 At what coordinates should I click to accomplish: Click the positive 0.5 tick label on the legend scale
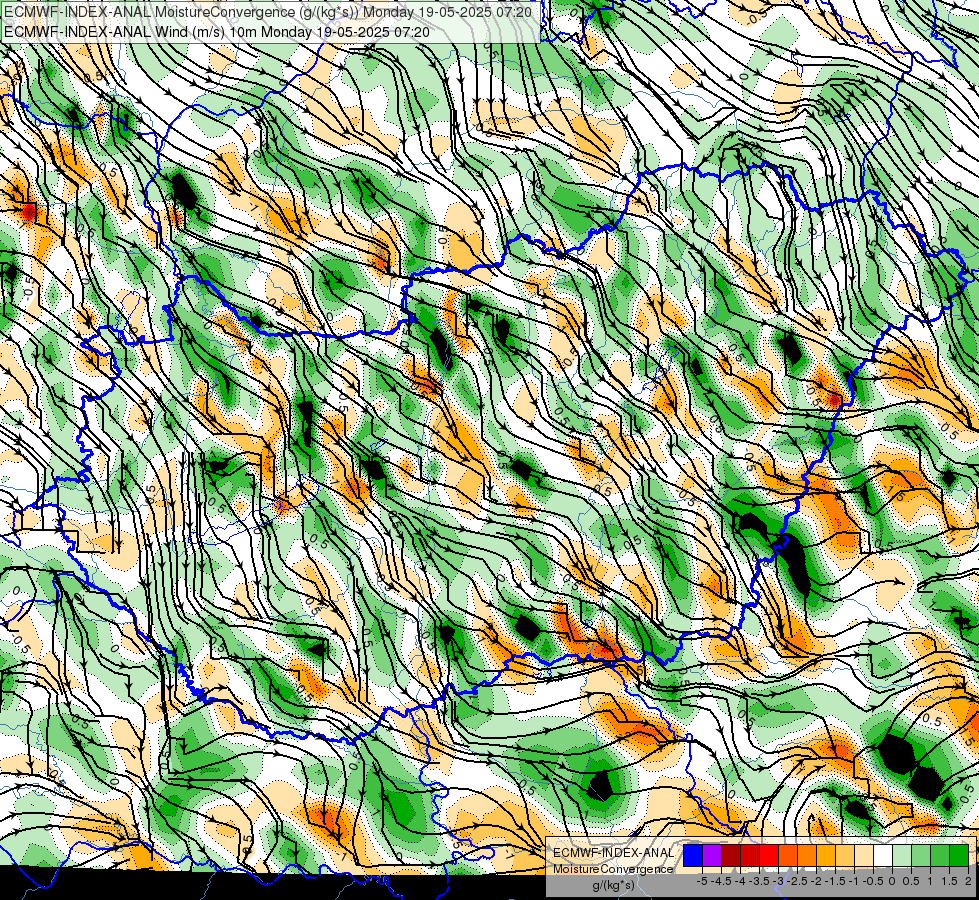click(911, 881)
